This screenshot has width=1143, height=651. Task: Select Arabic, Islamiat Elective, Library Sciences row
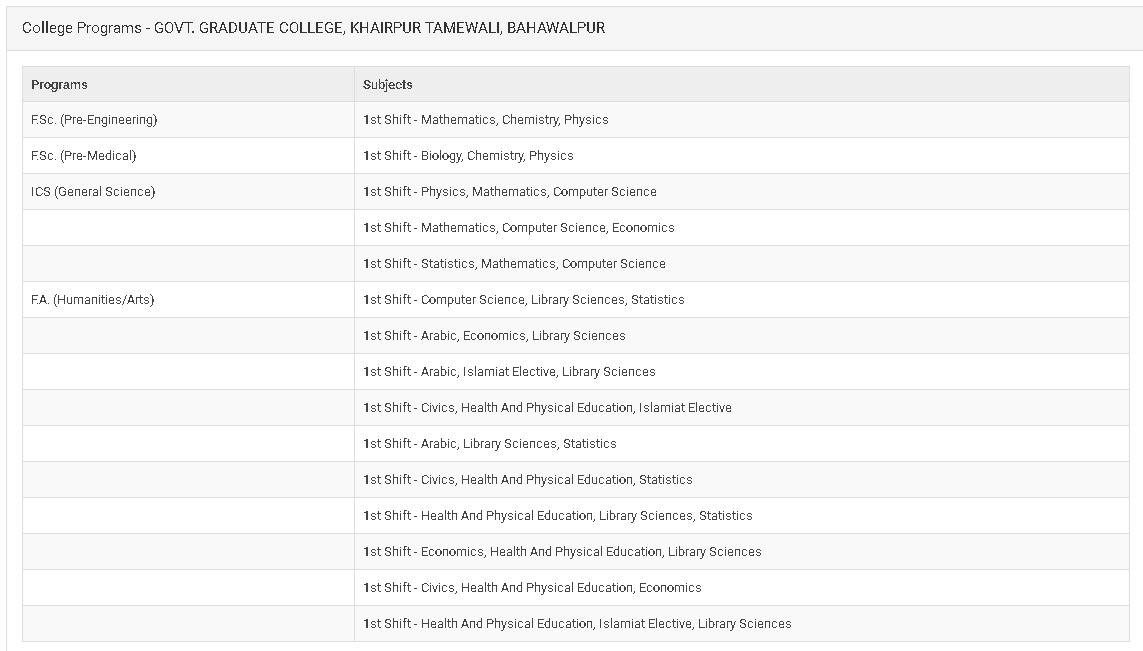[742, 371]
